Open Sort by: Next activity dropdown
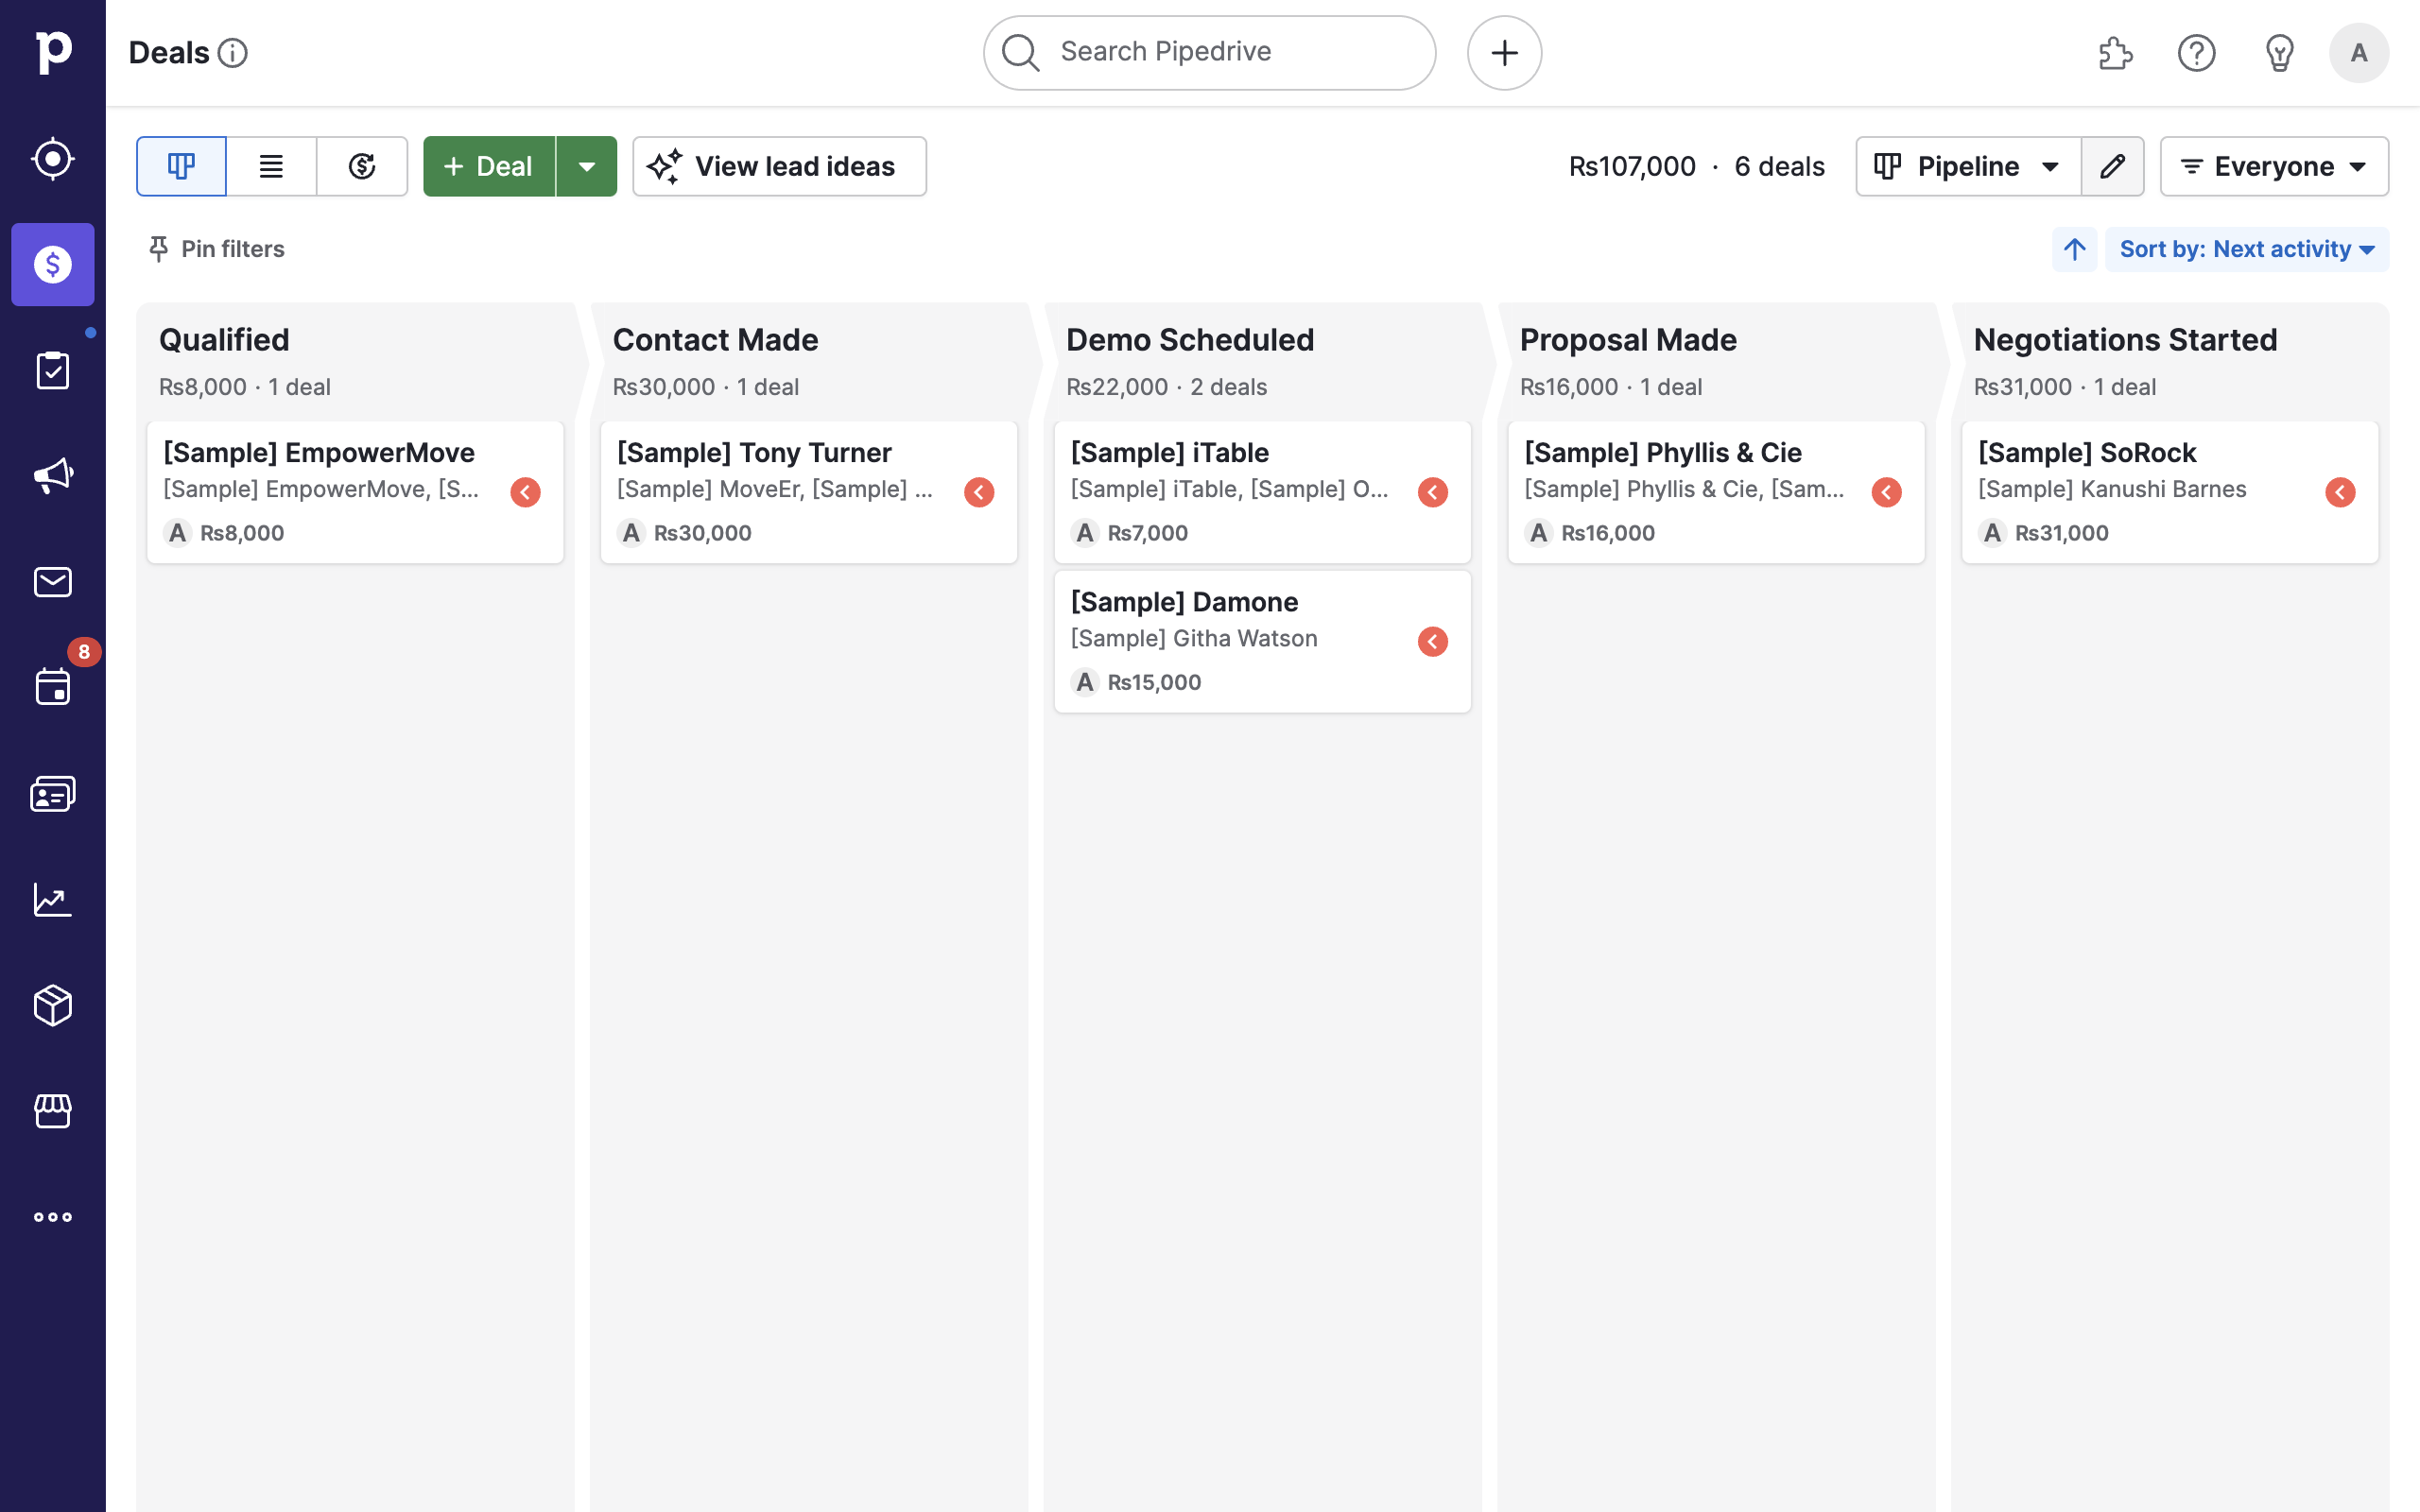Image resolution: width=2420 pixels, height=1512 pixels. pyautogui.click(x=2247, y=249)
